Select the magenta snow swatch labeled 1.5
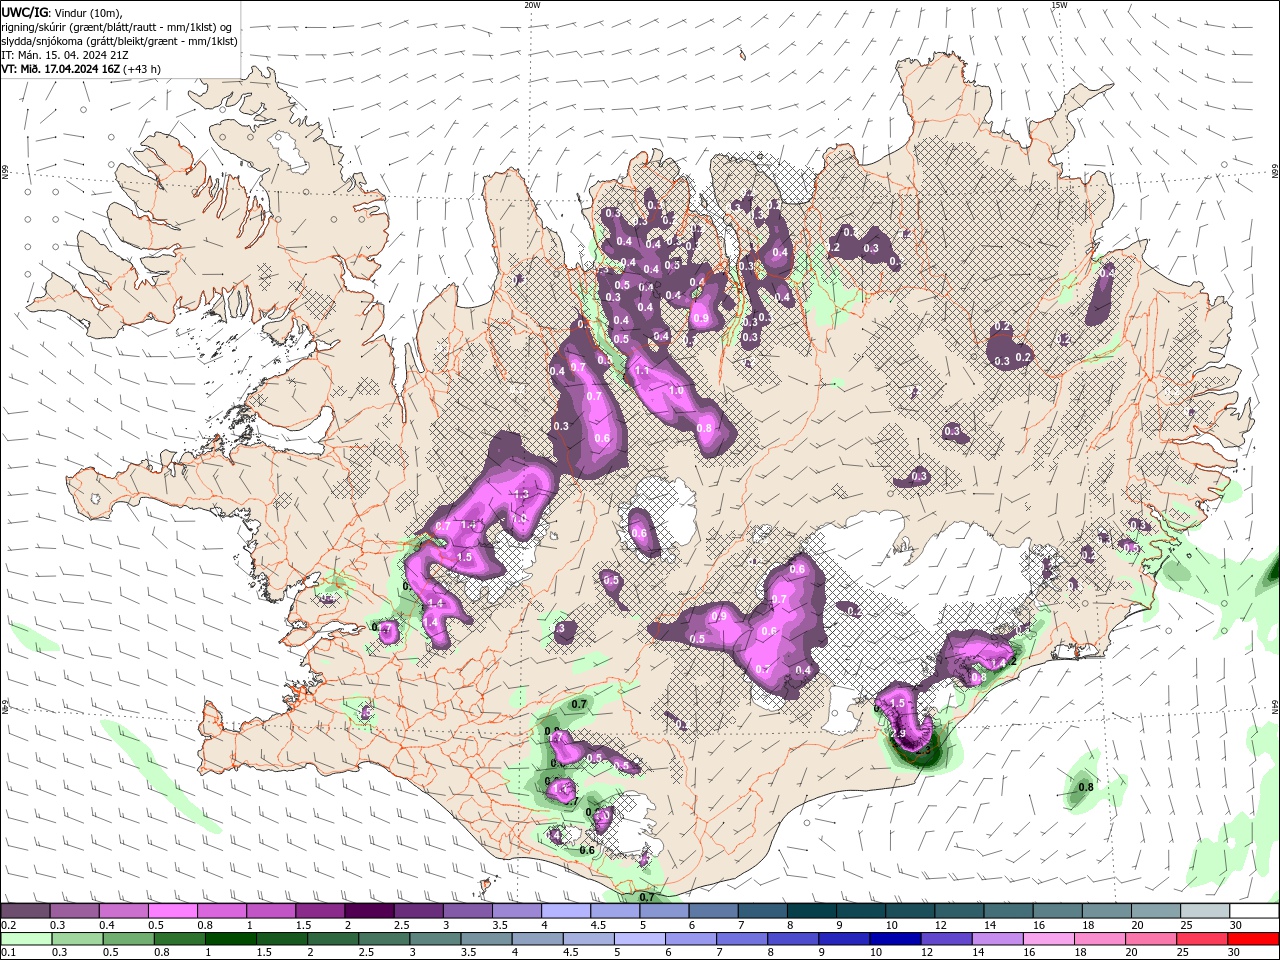This screenshot has width=1280, height=960. 319,911
